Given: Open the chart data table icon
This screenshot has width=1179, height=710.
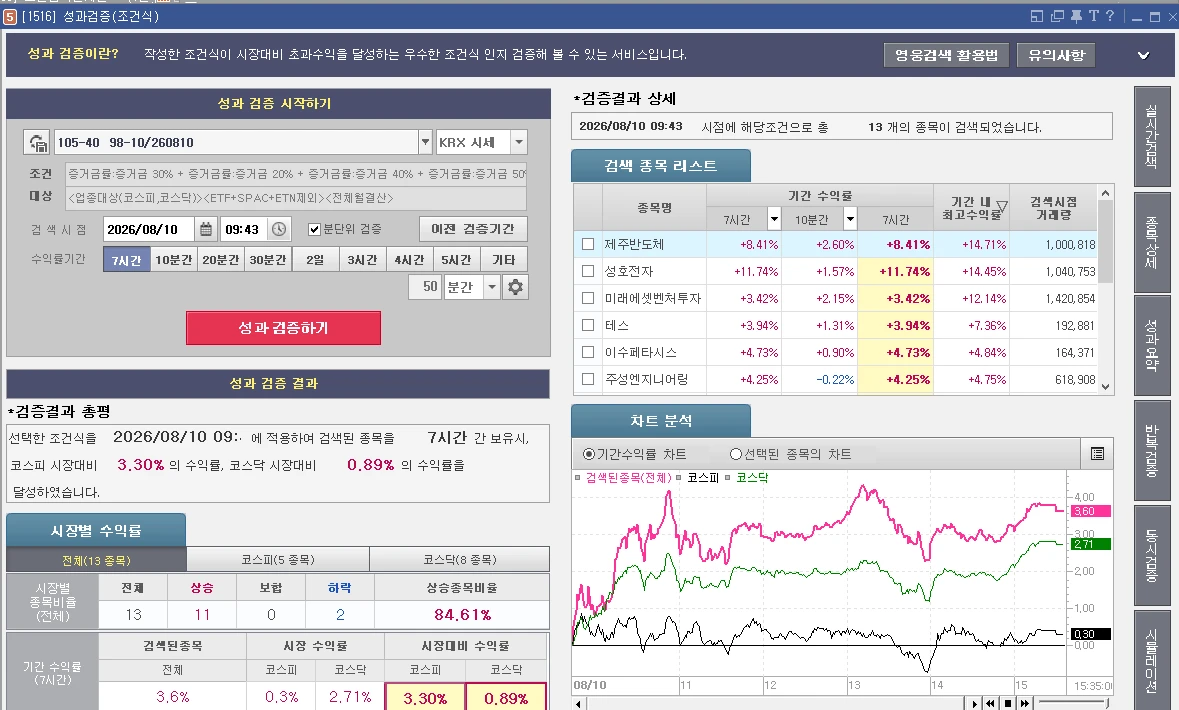Looking at the screenshot, I should pos(1097,454).
